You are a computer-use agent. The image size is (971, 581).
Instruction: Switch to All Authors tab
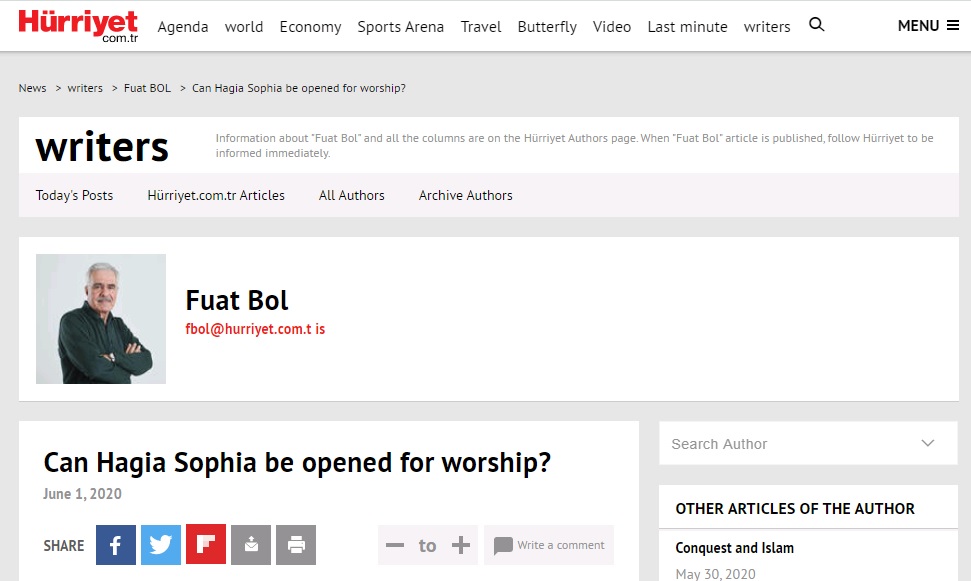tap(352, 195)
